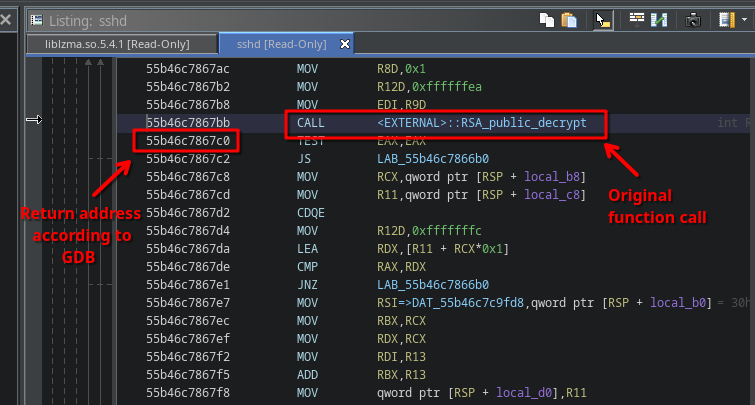
Task: Select address 55b46c7867c0
Action: click(x=188, y=141)
